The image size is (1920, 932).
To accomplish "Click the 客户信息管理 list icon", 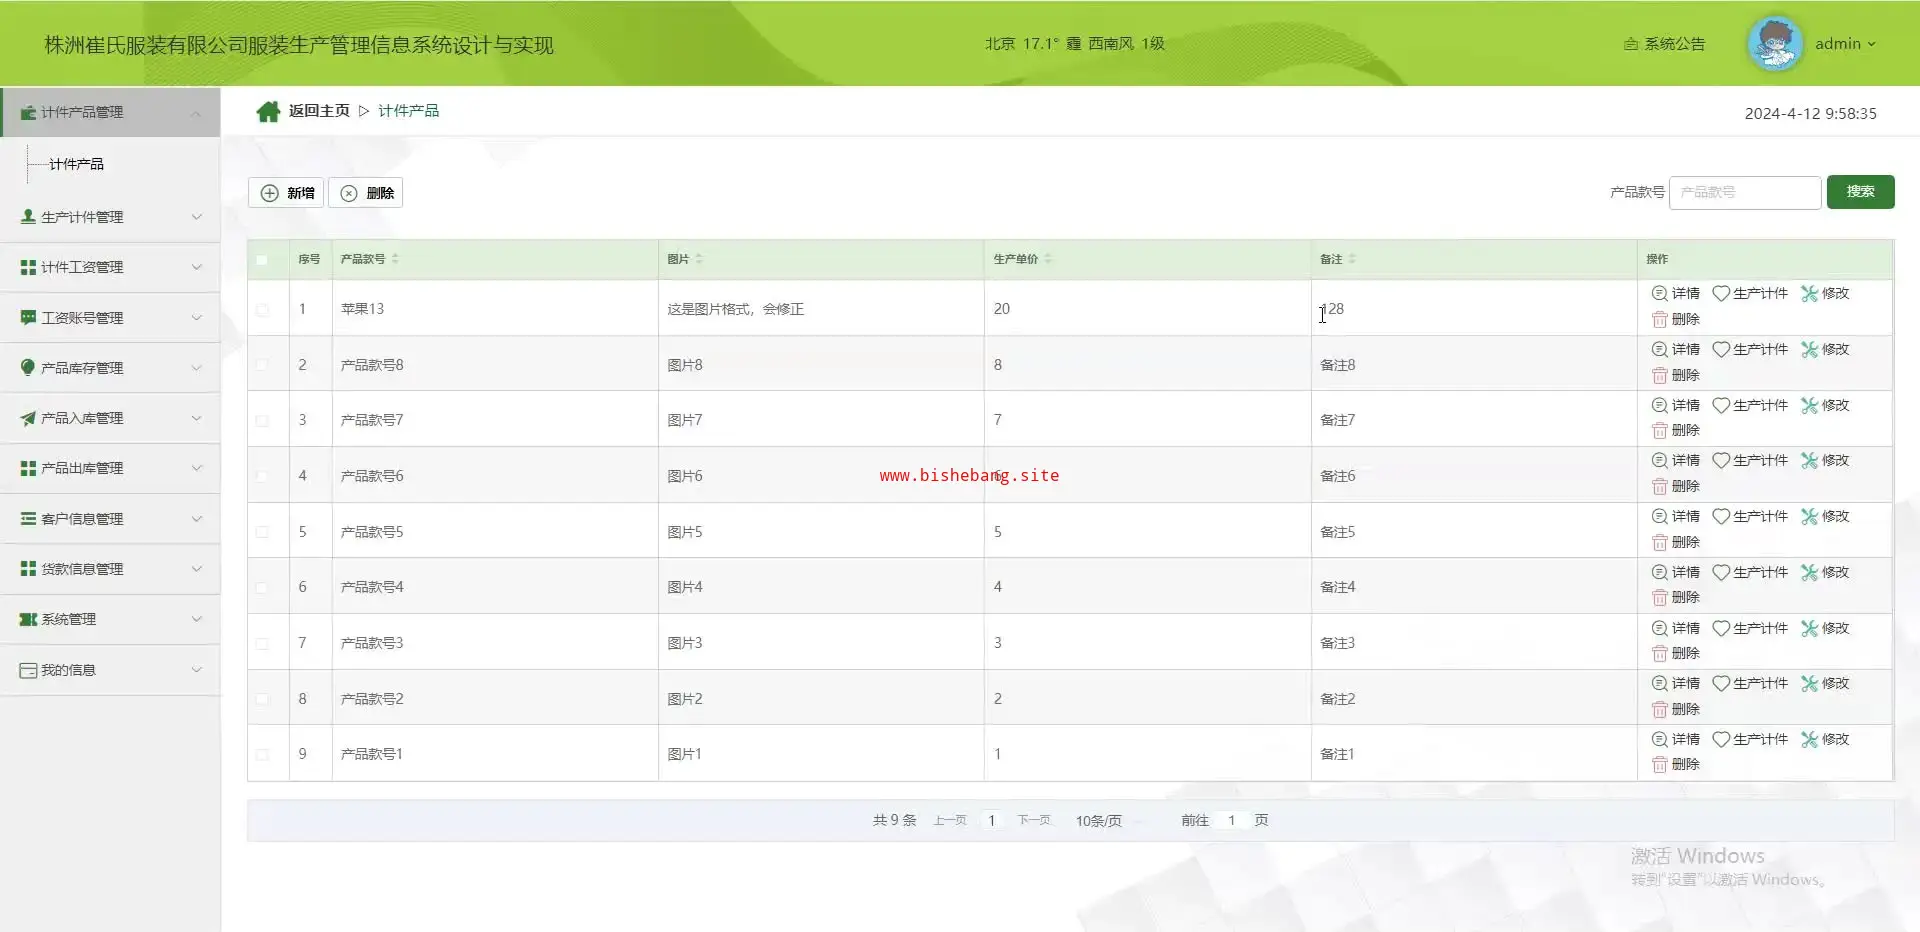I will coord(28,518).
